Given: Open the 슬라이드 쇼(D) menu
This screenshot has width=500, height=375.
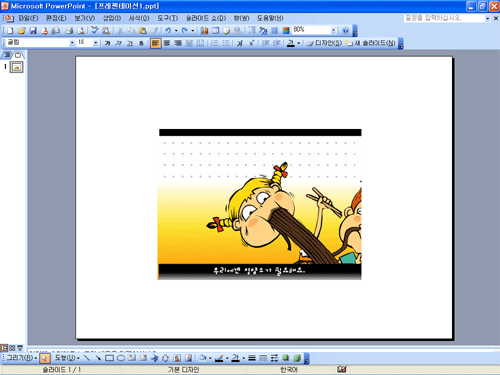Looking at the screenshot, I should 206,18.
